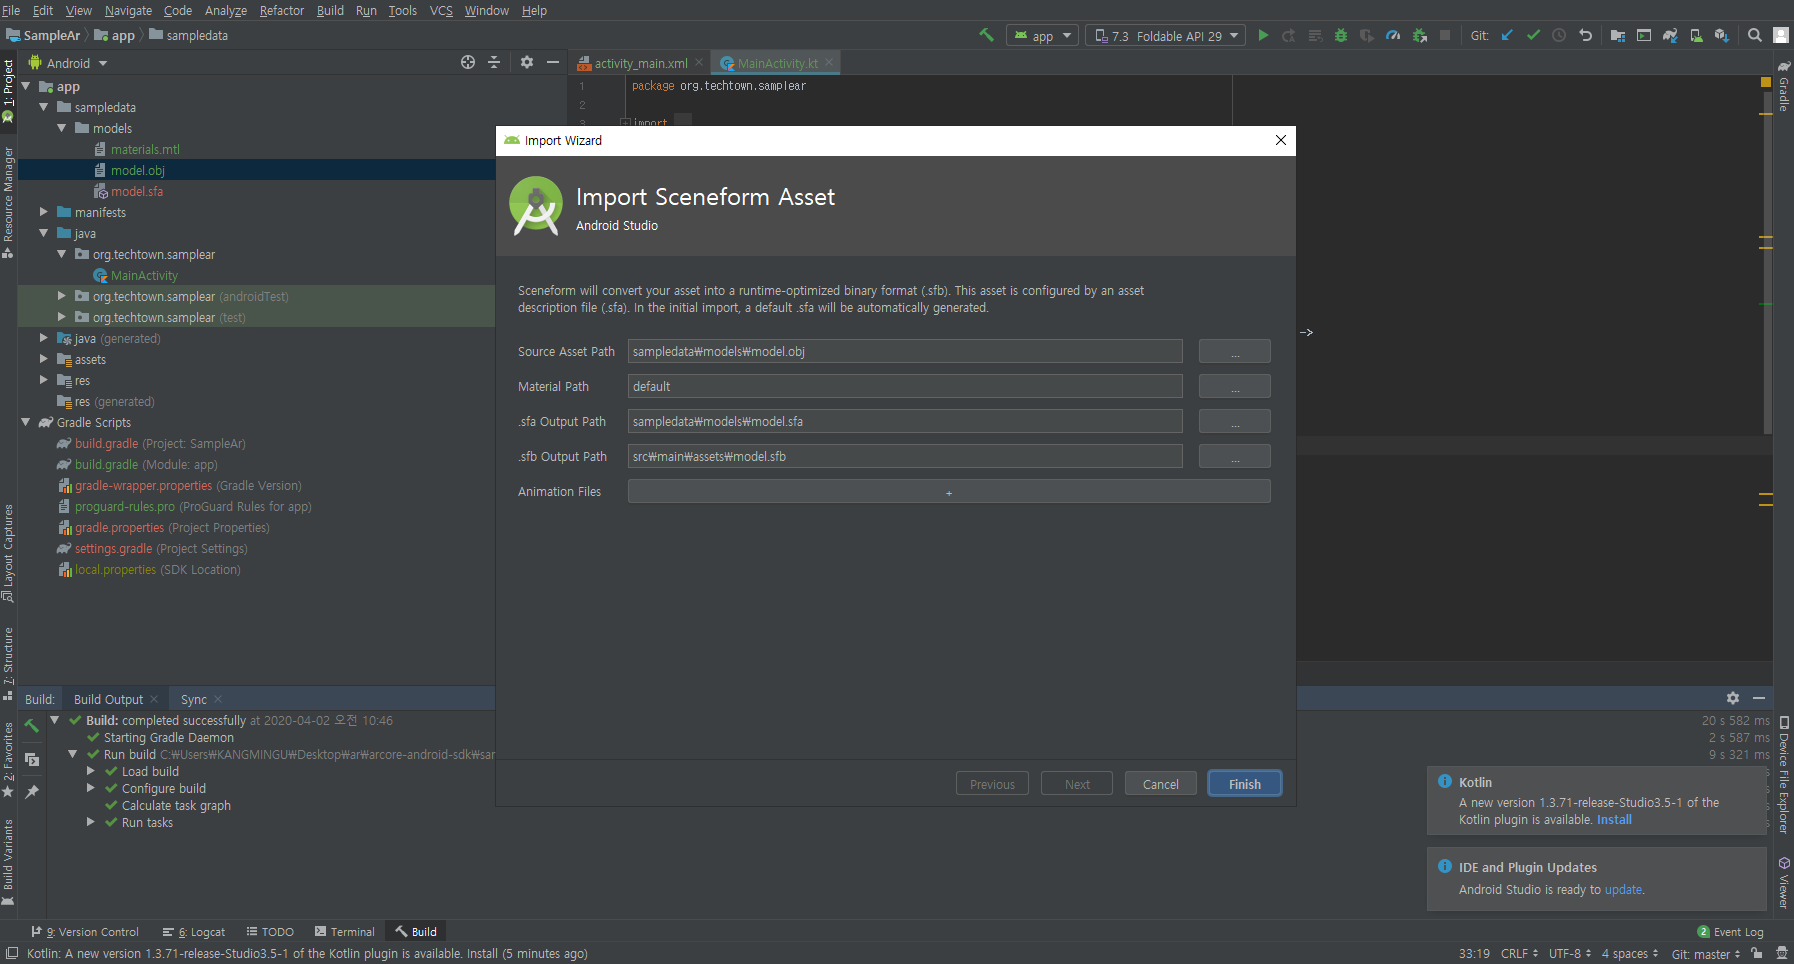Screen dimensions: 1794x964
Task: Select model.sfa in project tree
Action: [x=136, y=191]
